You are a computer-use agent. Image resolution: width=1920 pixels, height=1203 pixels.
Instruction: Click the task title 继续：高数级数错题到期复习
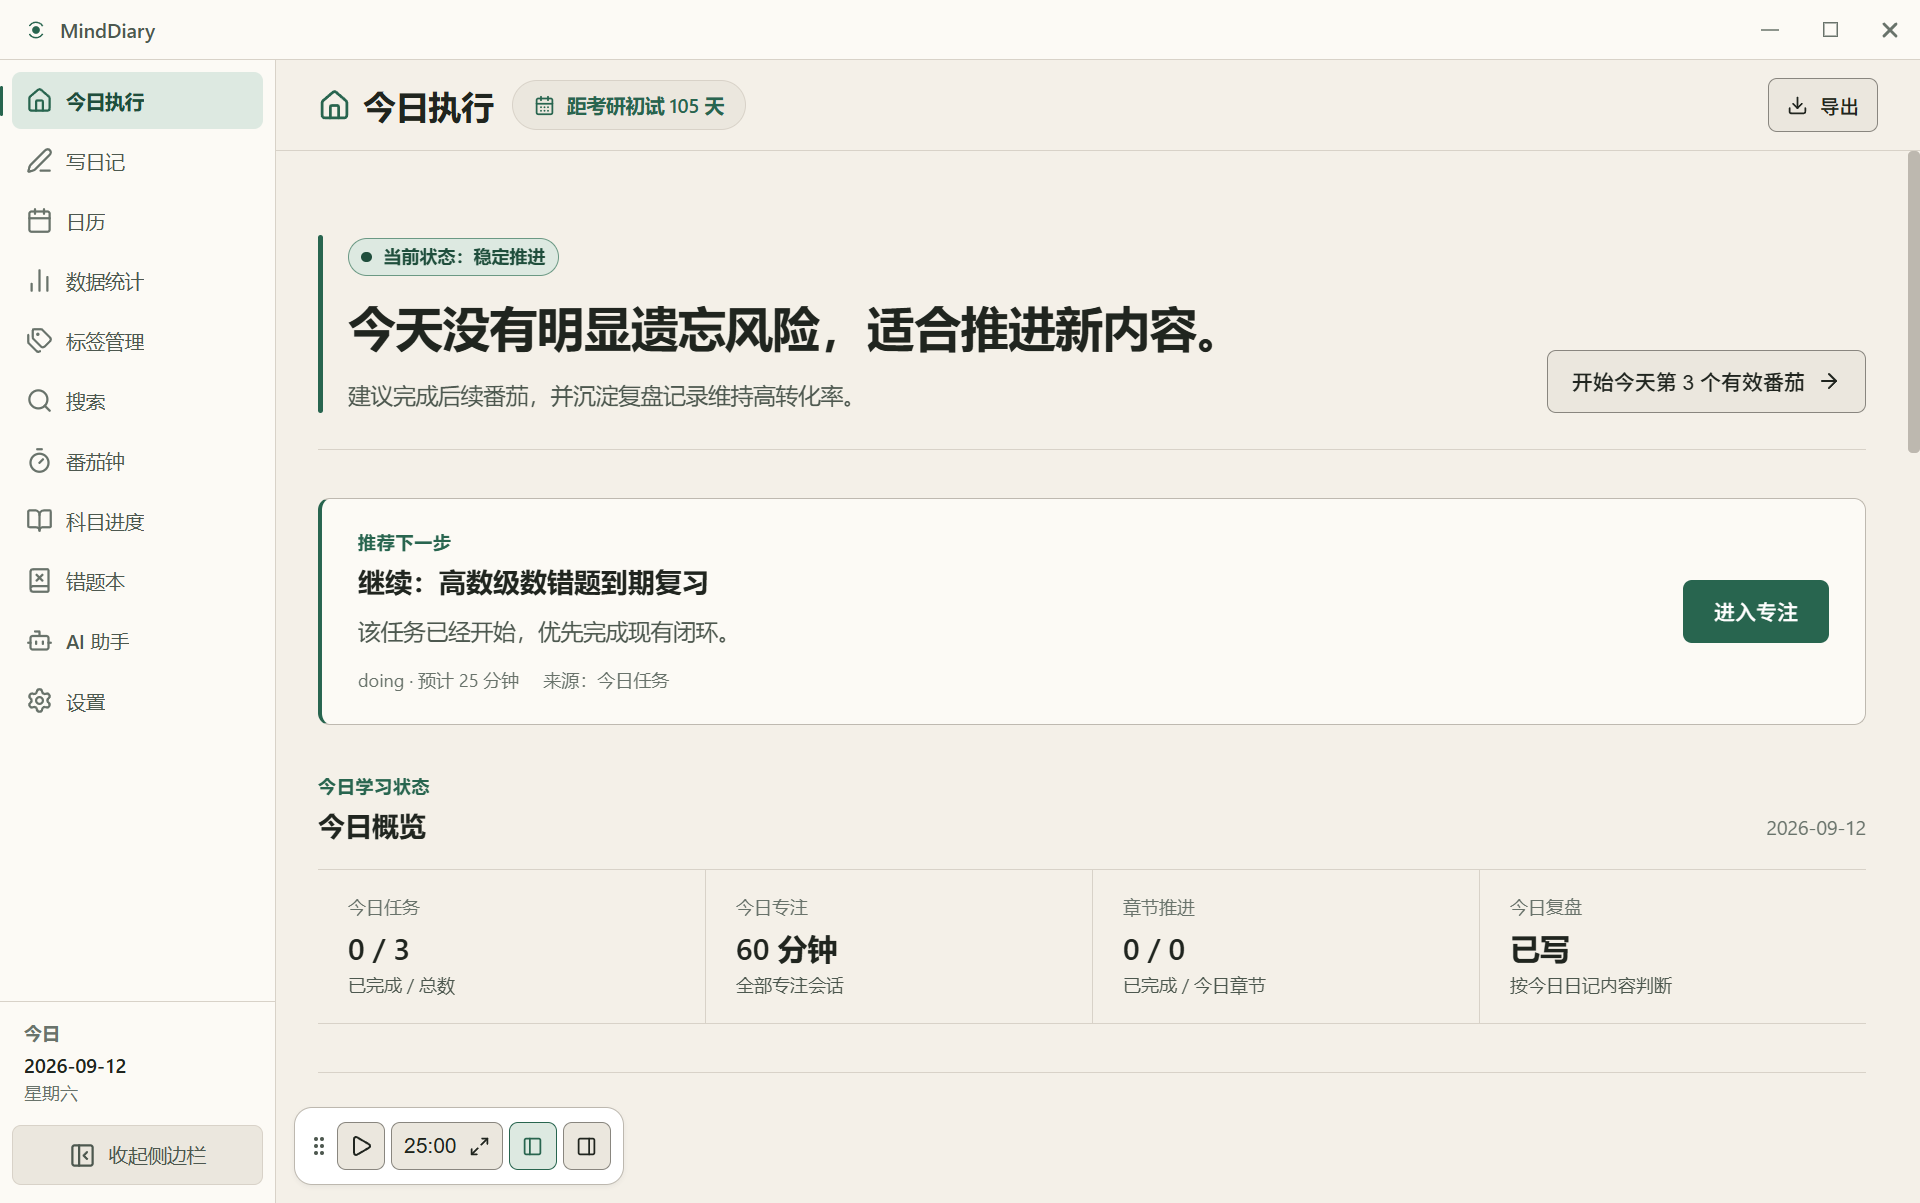533,583
